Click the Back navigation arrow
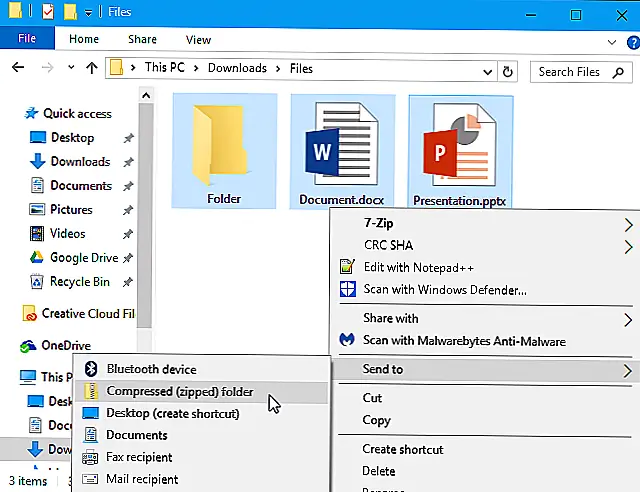Image resolution: width=640 pixels, height=492 pixels. pos(17,69)
